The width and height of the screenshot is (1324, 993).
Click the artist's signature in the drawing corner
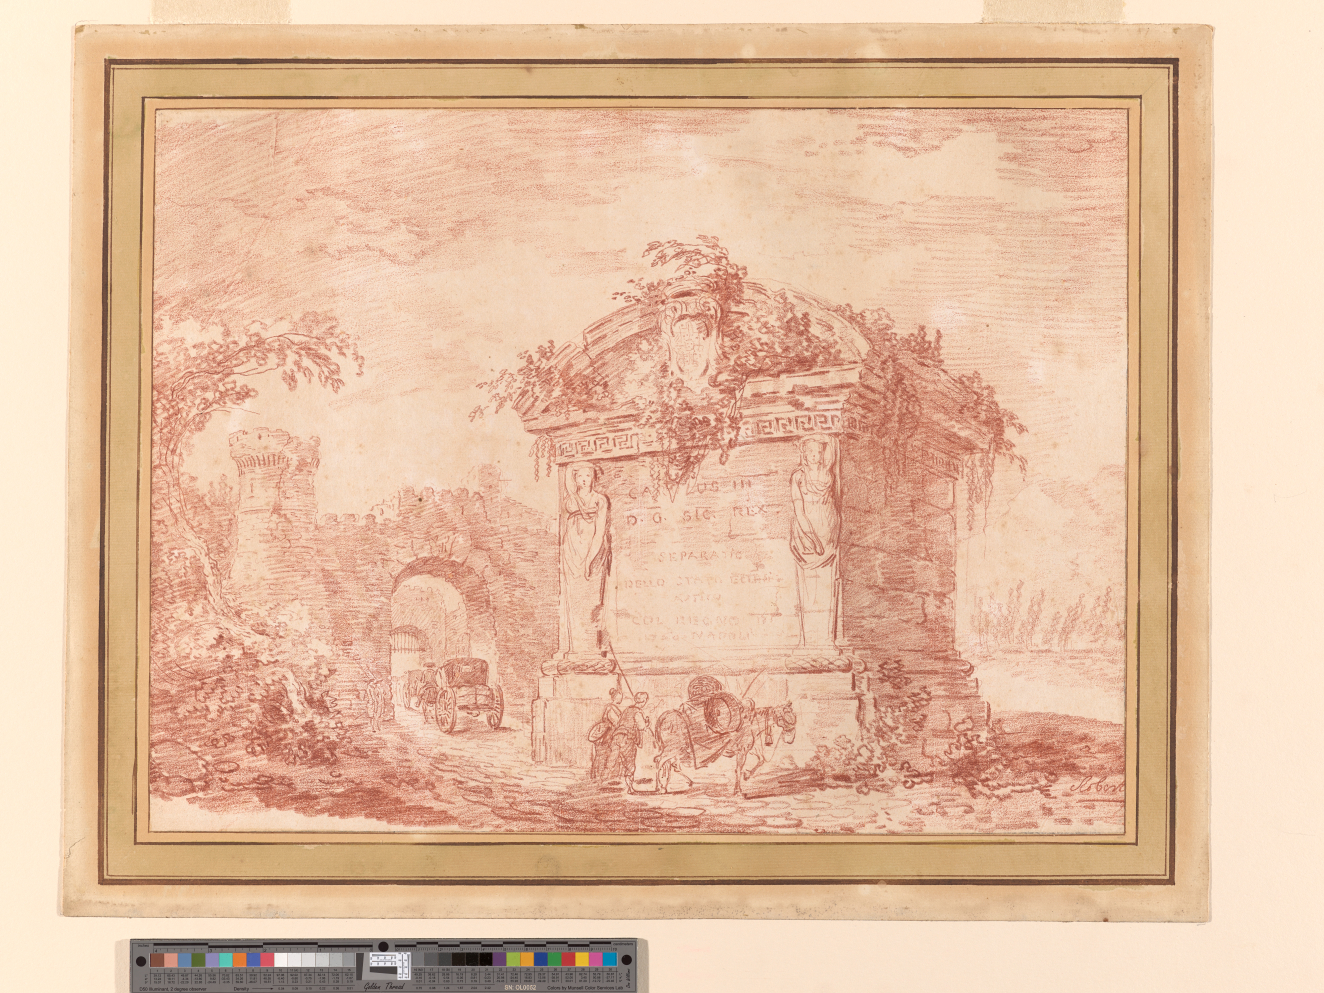tap(1097, 785)
